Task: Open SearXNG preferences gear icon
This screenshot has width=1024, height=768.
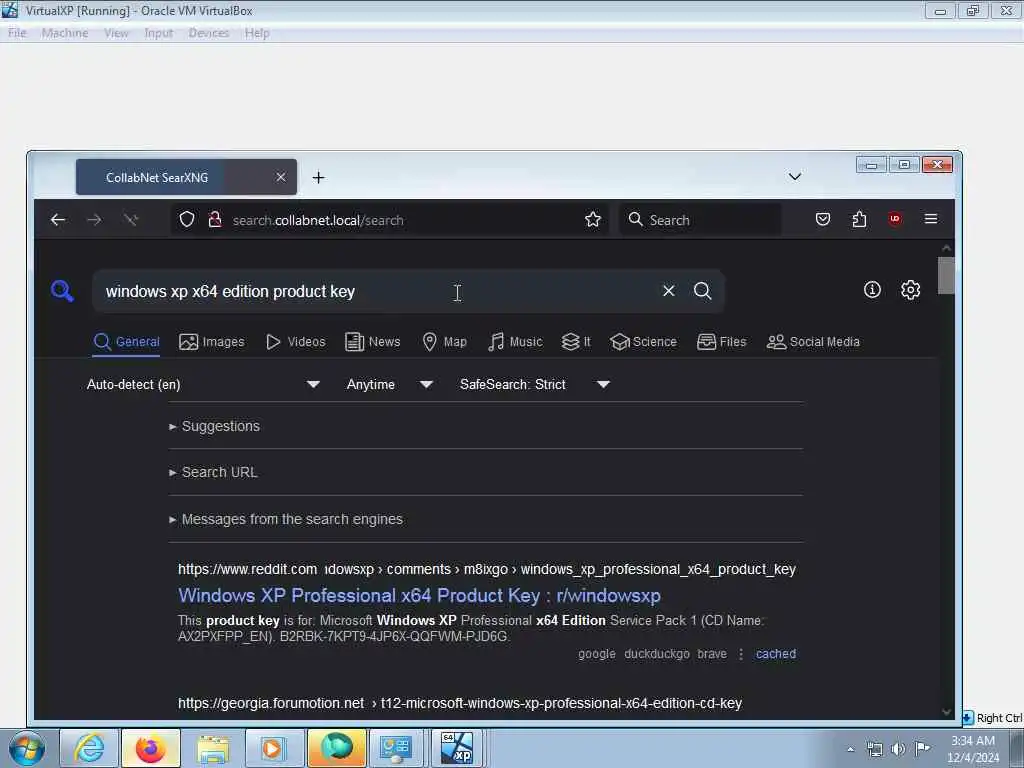Action: [910, 290]
